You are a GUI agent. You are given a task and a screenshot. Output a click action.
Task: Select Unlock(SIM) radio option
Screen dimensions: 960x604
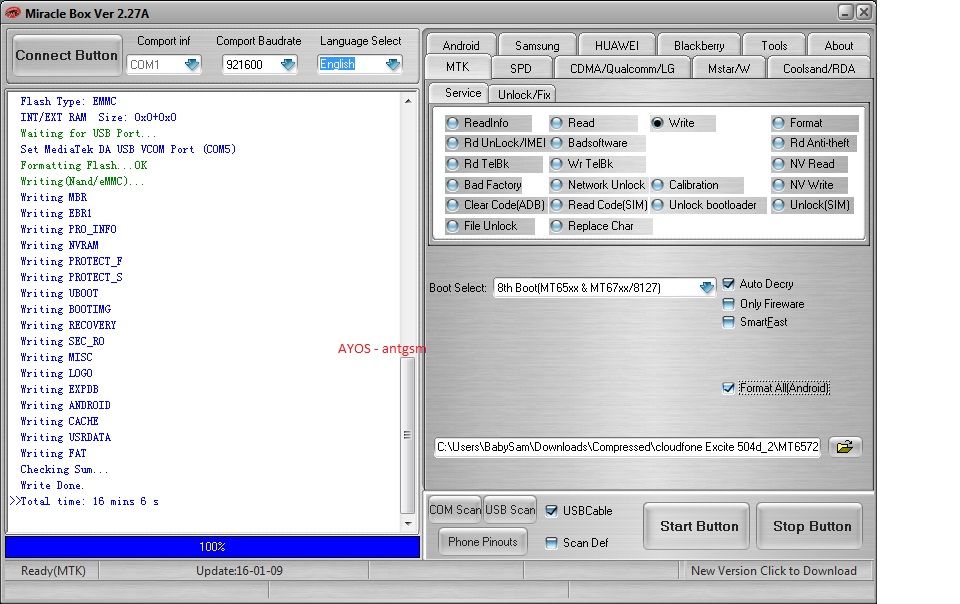point(812,205)
